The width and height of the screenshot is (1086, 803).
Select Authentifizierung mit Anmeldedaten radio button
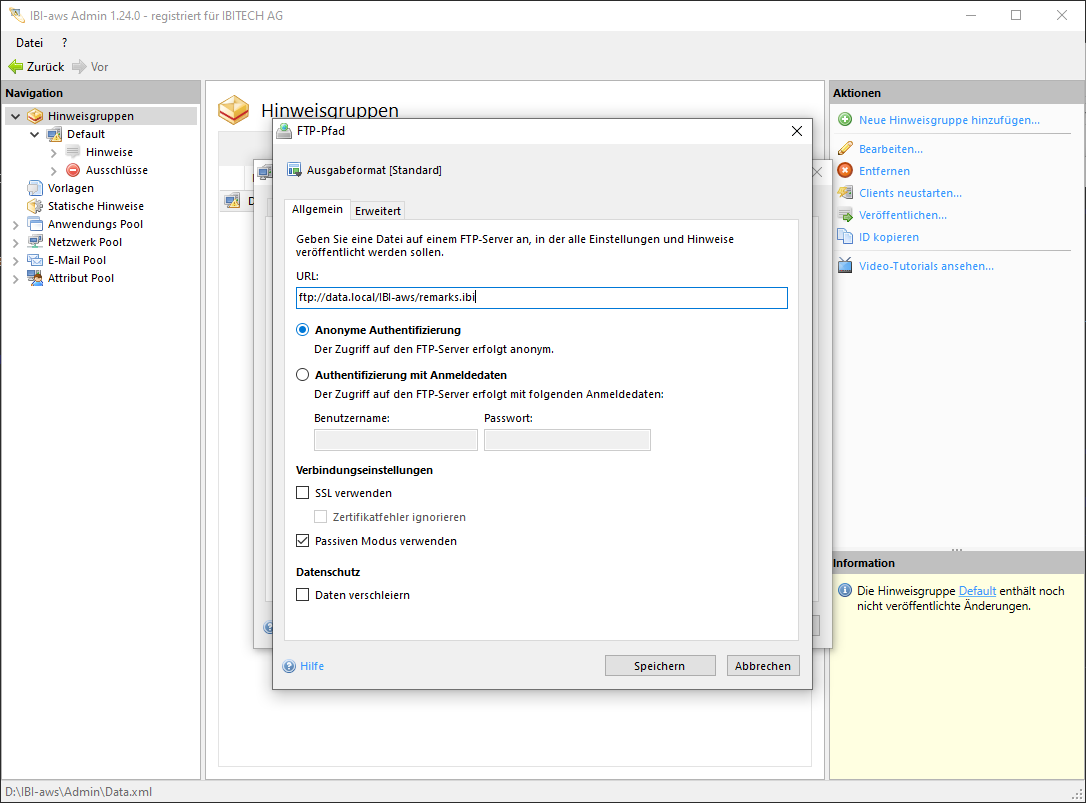pos(303,375)
